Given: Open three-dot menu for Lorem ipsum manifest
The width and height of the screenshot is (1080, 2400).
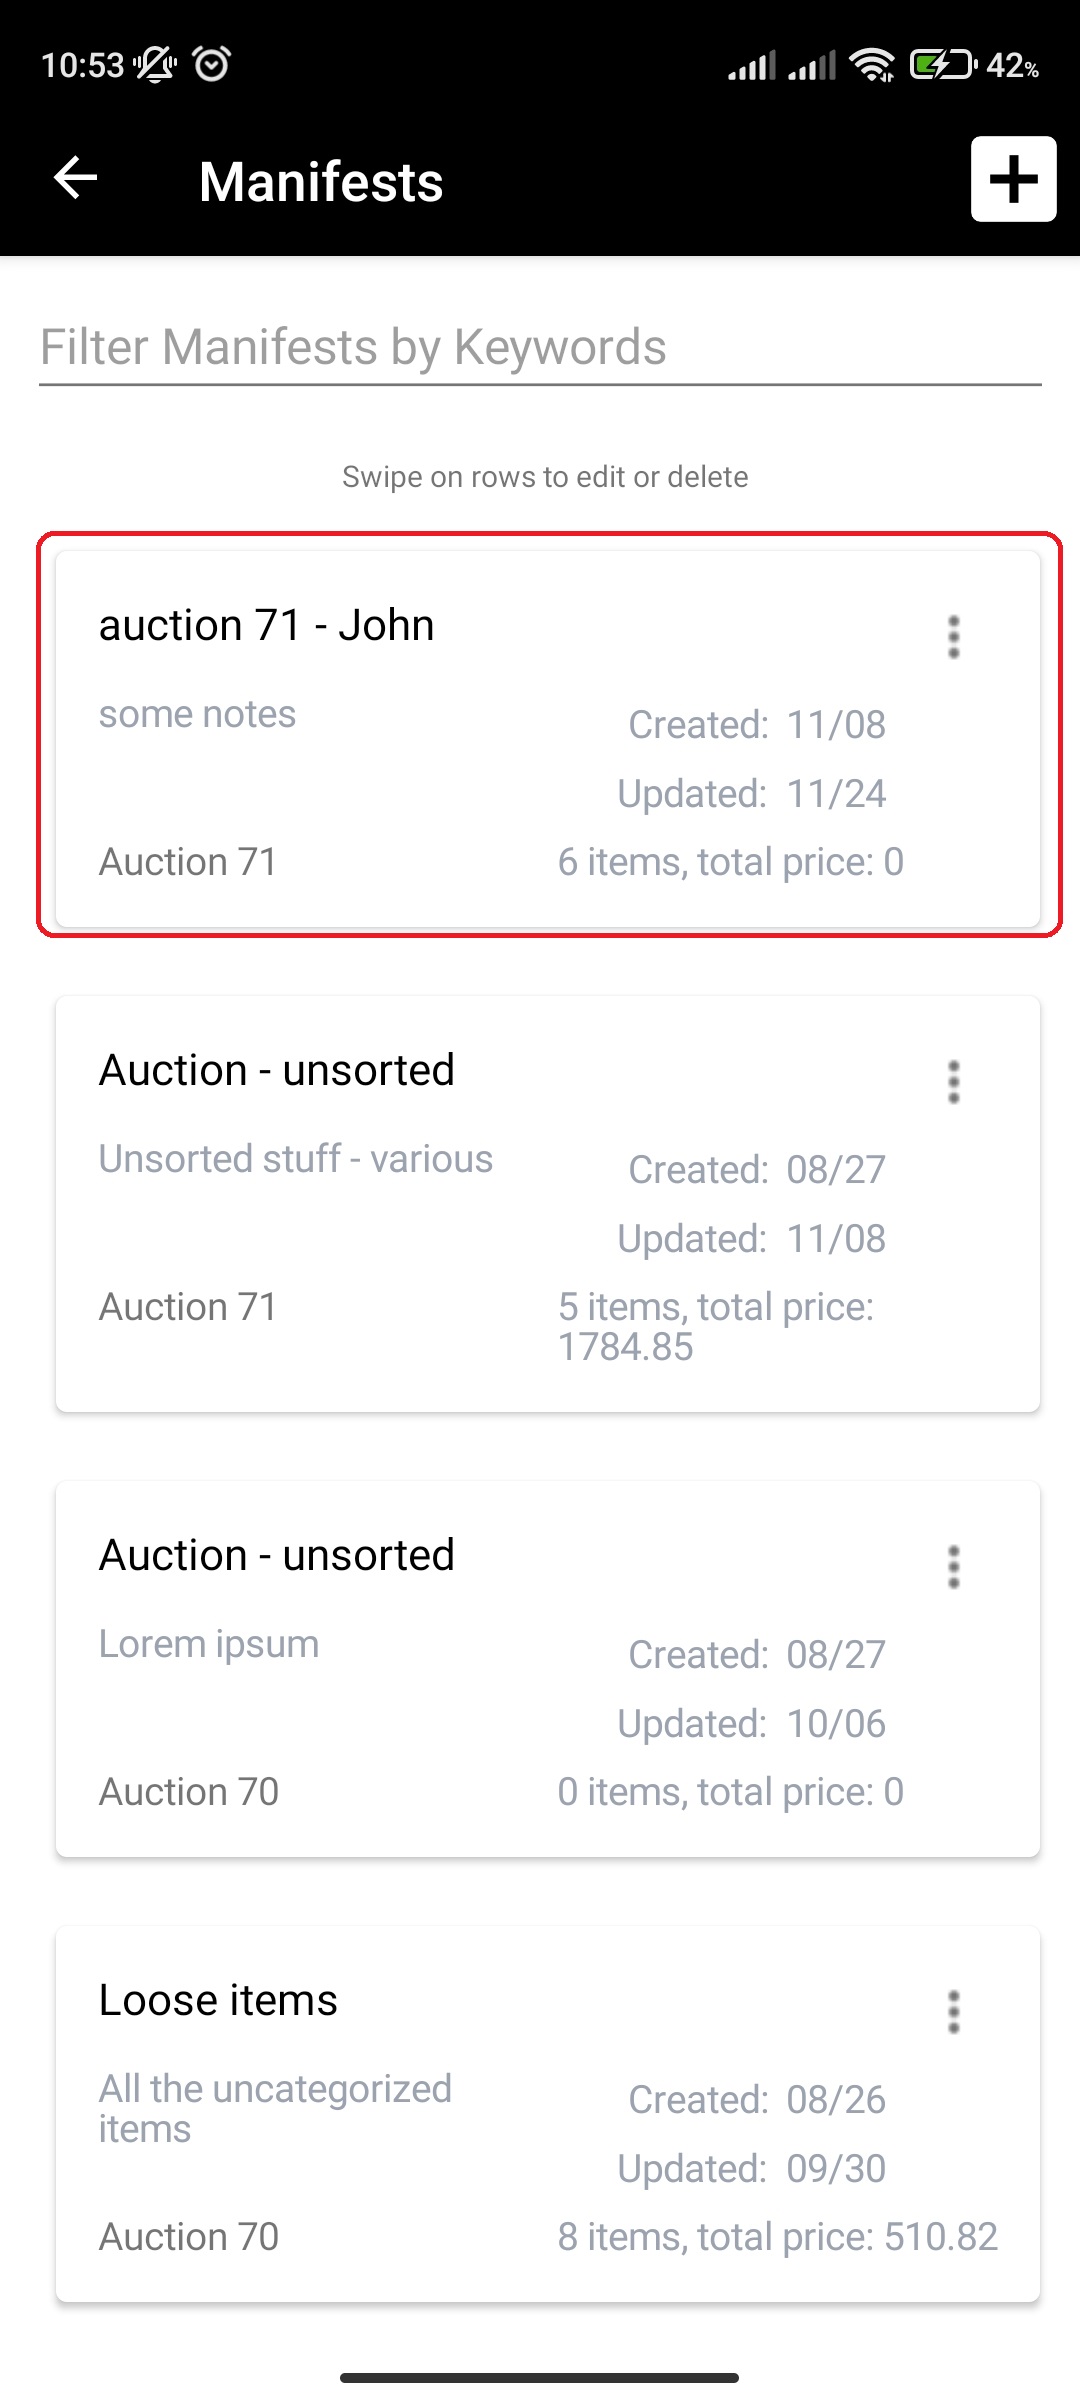Looking at the screenshot, I should pos(953,1567).
